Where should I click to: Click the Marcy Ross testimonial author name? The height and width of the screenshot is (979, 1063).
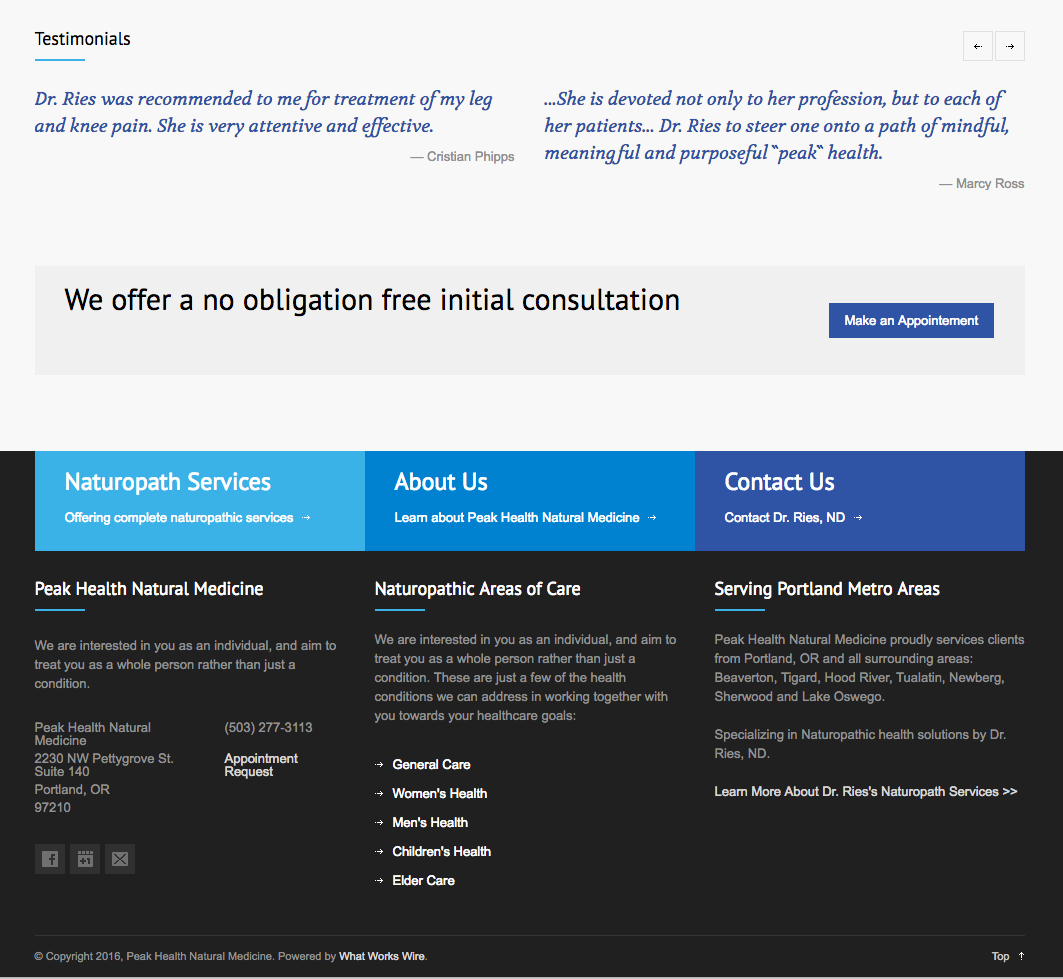990,184
